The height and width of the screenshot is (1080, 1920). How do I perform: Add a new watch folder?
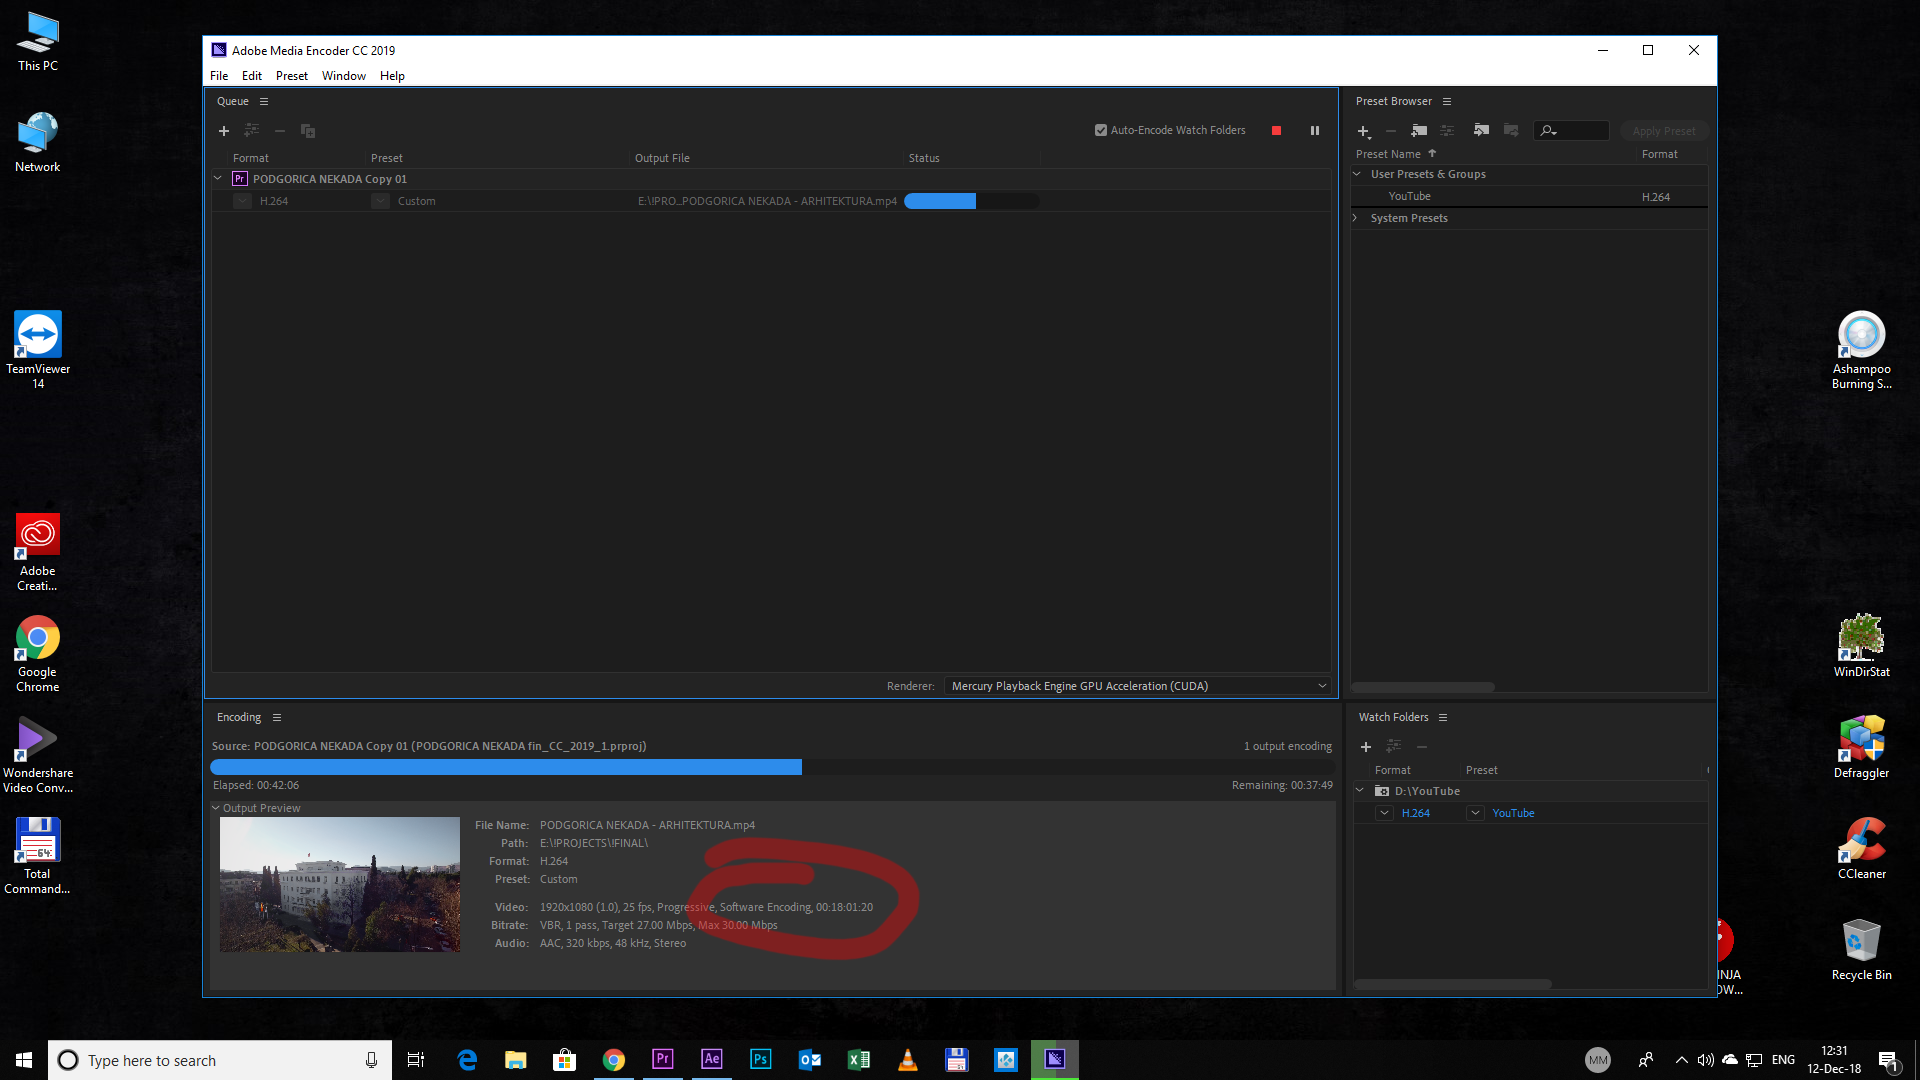[1366, 747]
